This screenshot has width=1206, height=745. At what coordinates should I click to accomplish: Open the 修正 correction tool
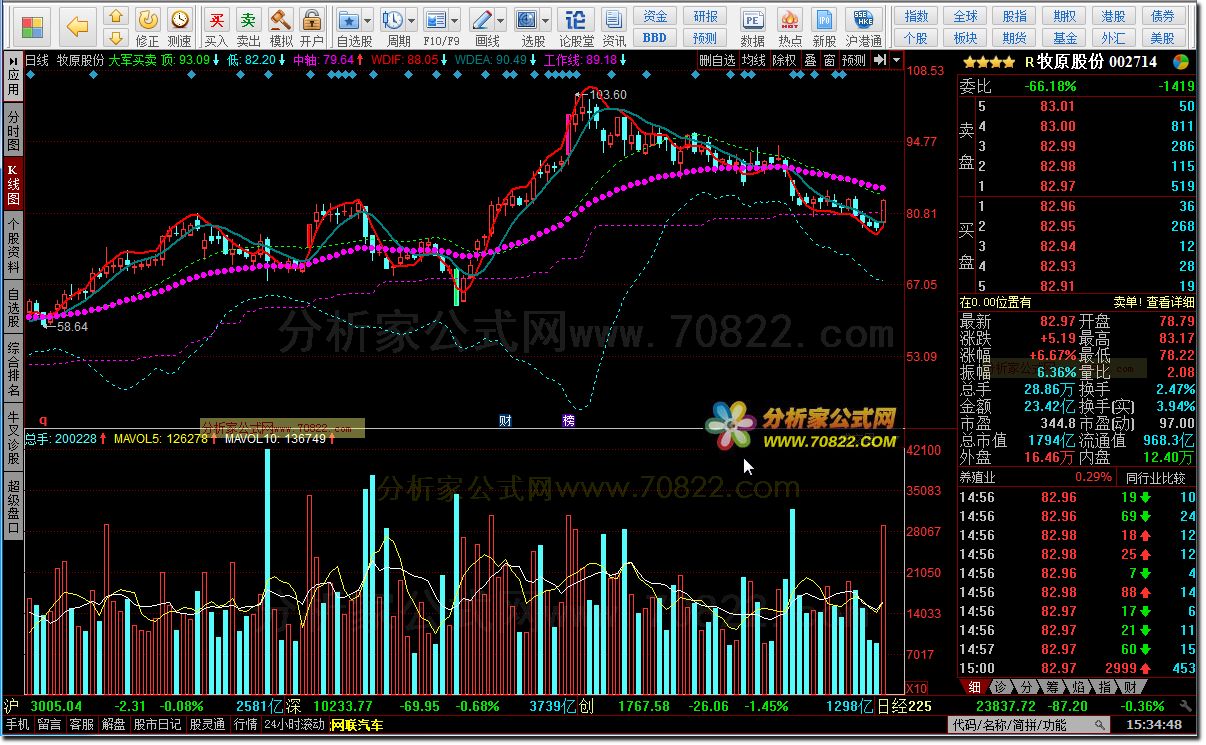coord(148,27)
